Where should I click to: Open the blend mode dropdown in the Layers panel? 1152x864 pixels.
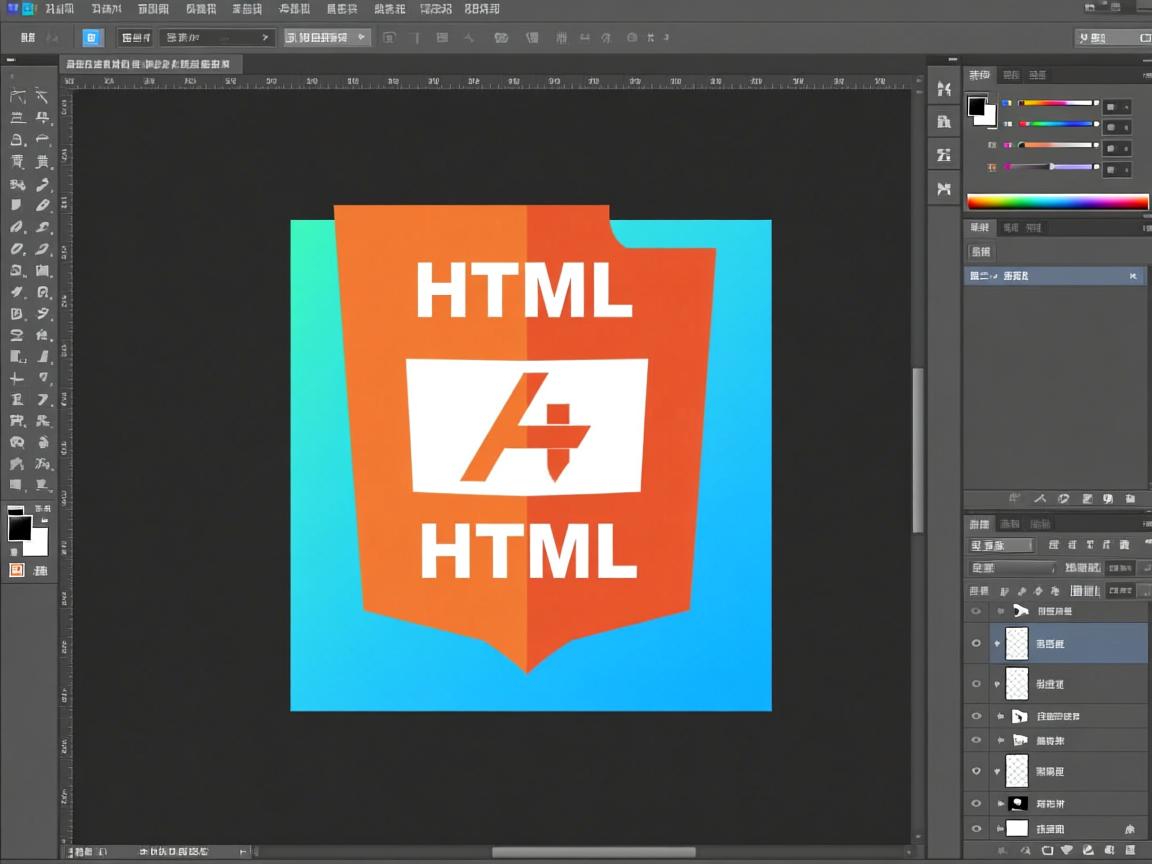(1002, 544)
